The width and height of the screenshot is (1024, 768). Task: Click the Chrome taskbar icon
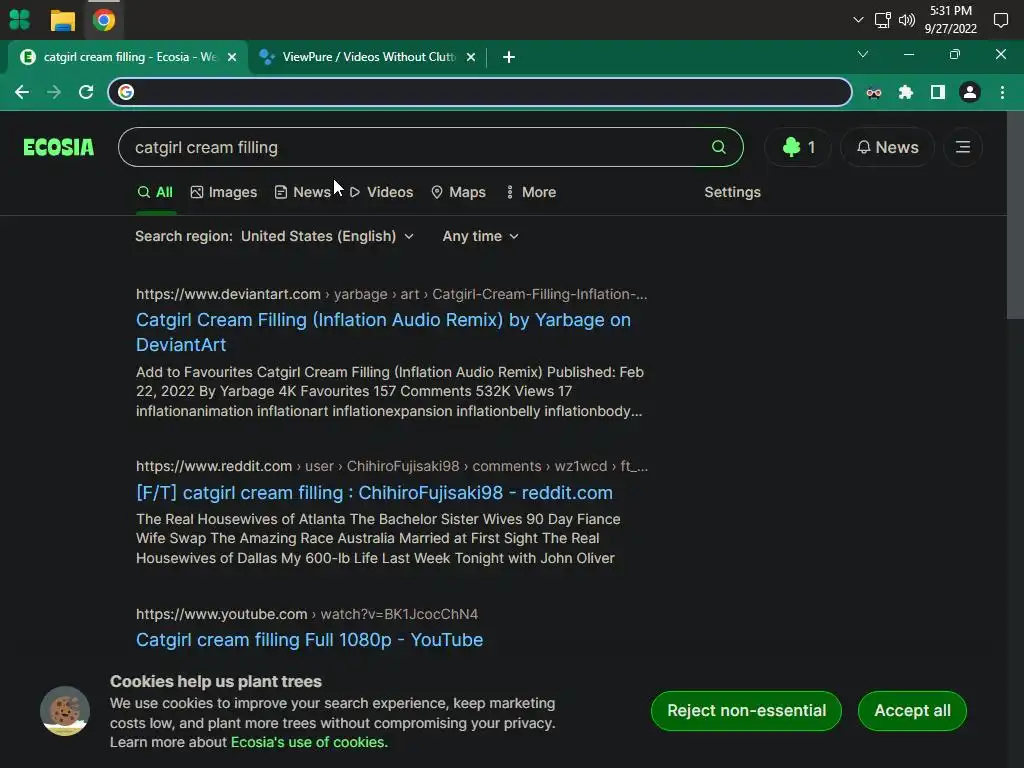tap(104, 20)
